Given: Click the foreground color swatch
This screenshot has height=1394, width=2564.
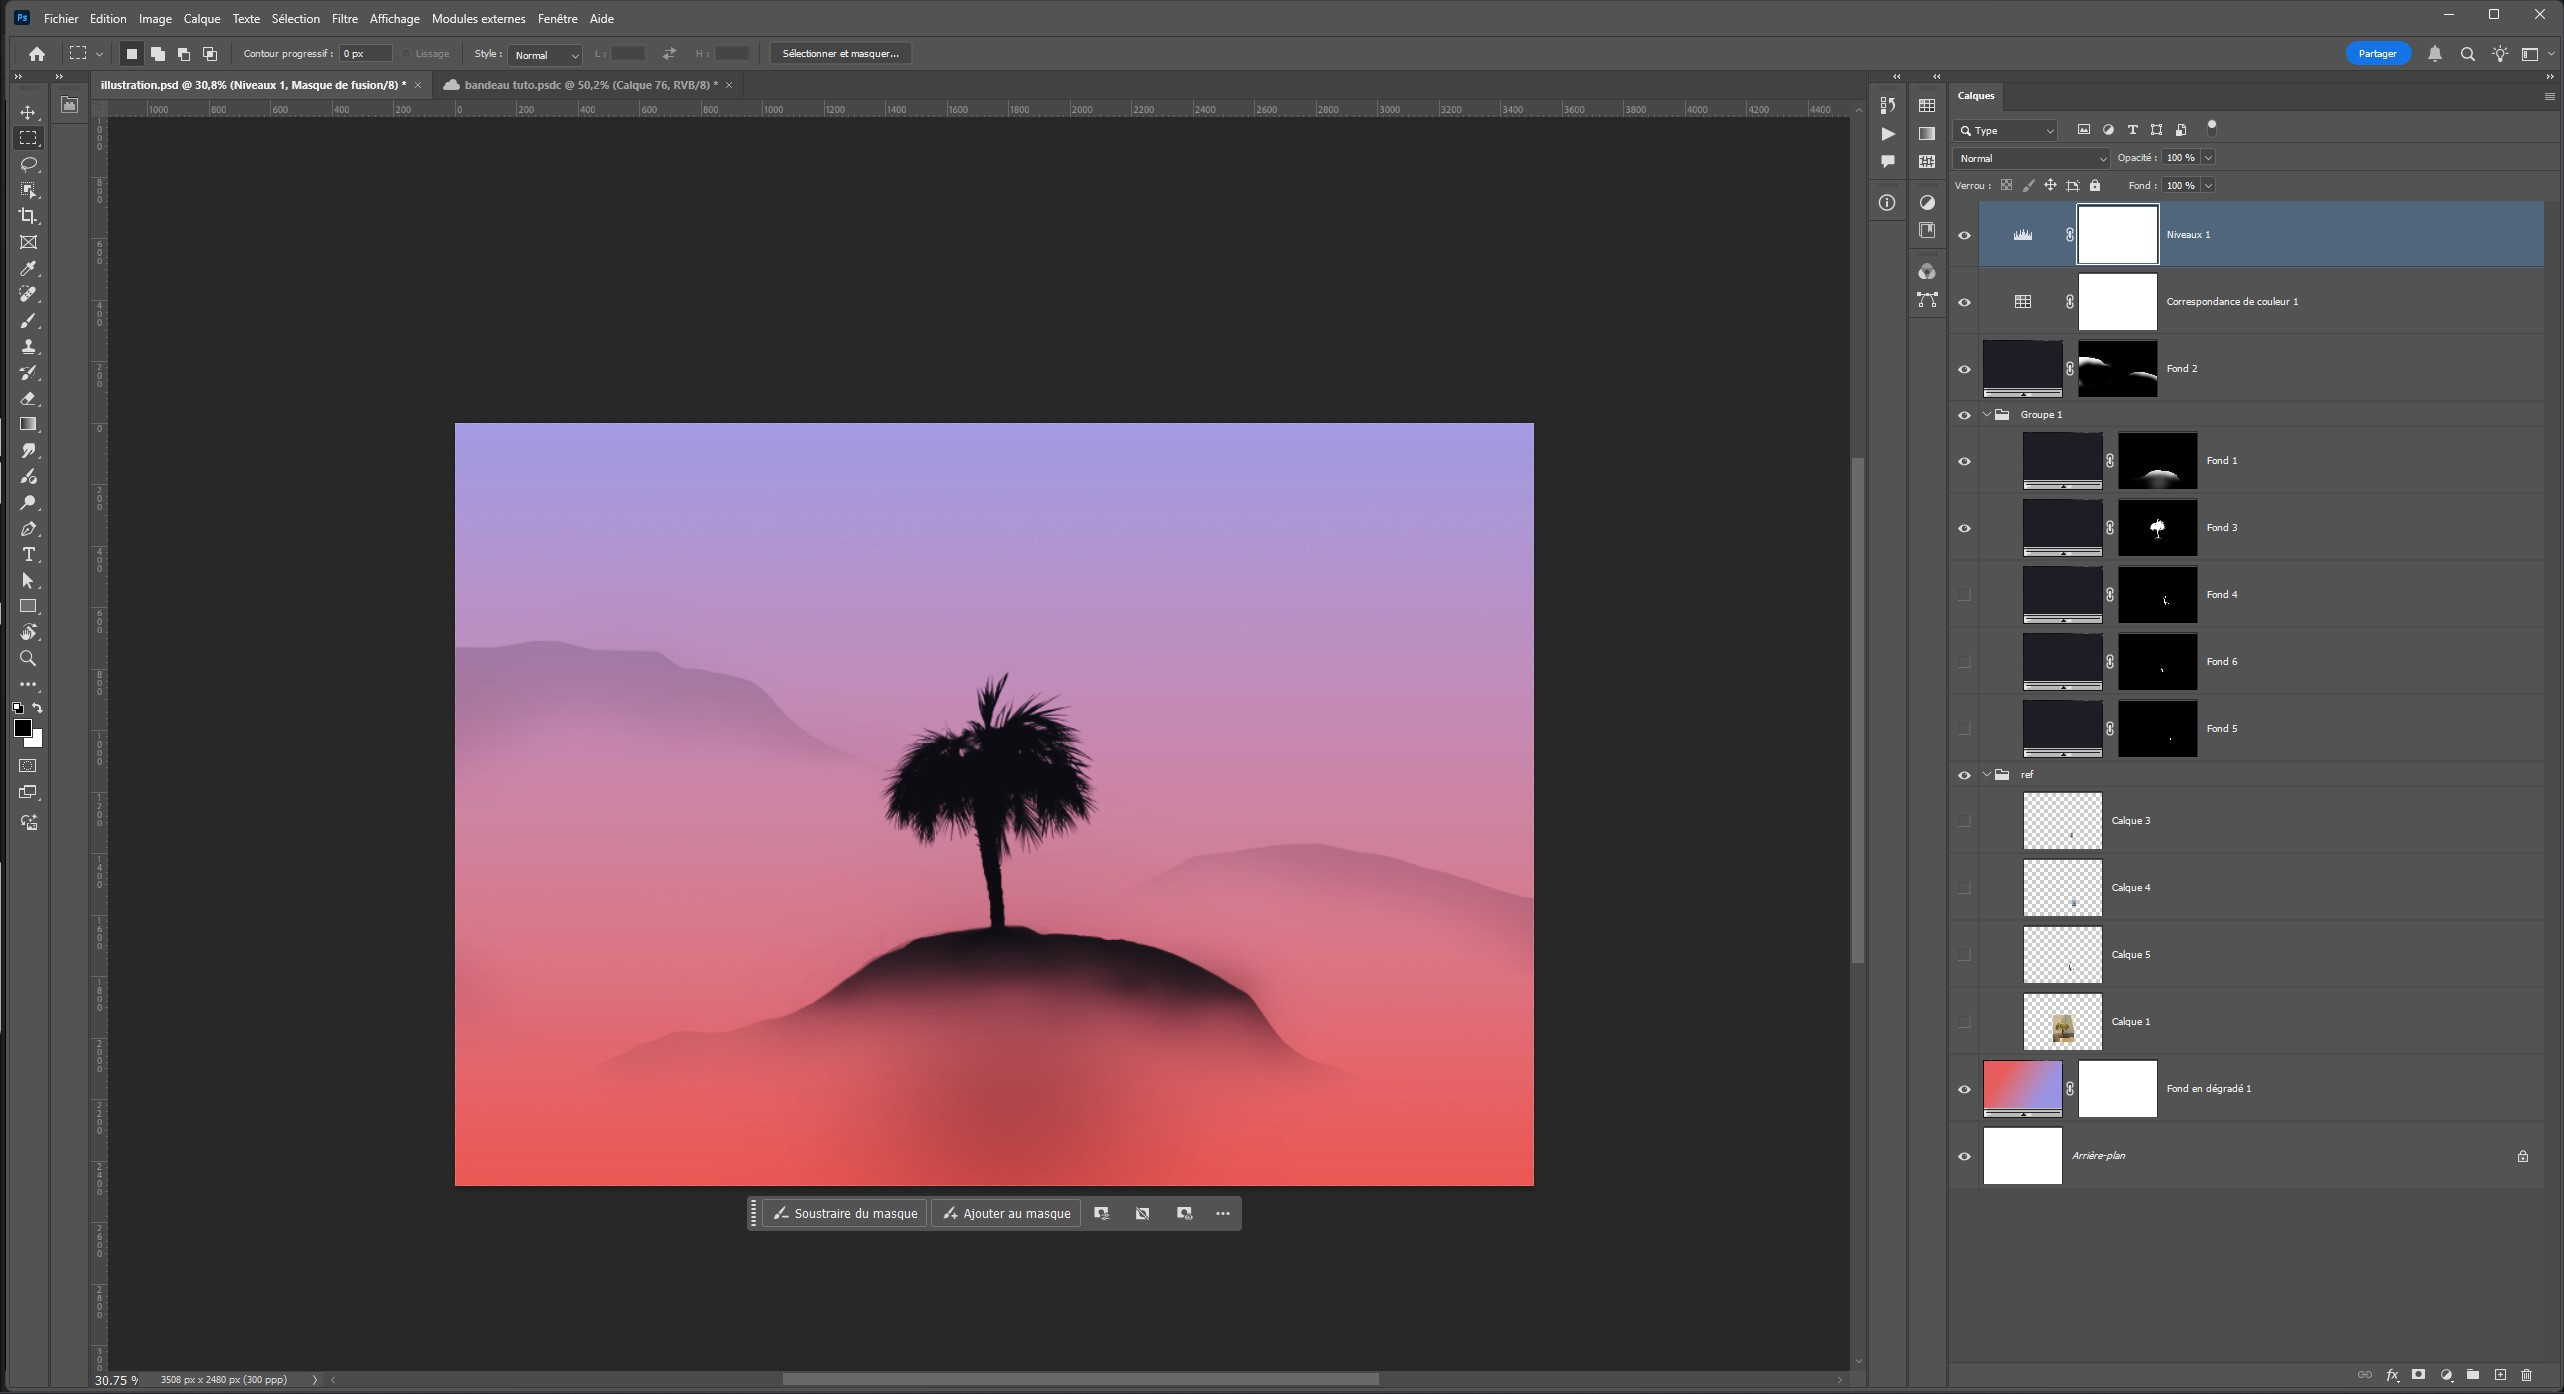Looking at the screenshot, I should (x=22, y=728).
